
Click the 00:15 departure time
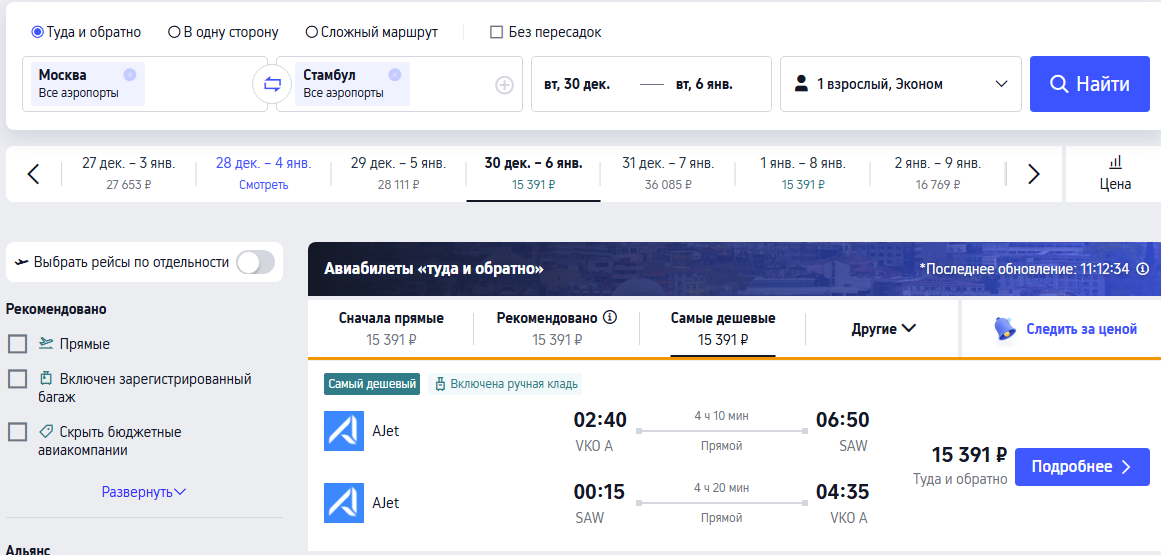[x=599, y=492]
